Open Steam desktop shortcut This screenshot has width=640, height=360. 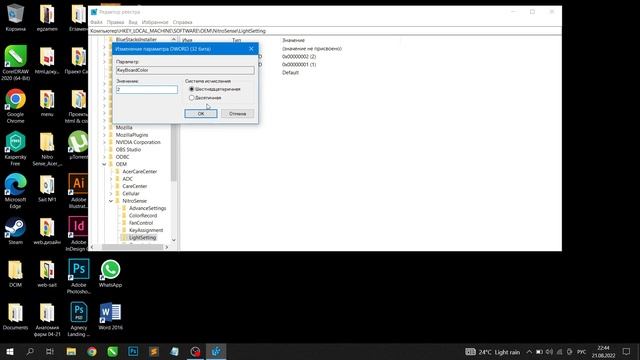(x=16, y=230)
